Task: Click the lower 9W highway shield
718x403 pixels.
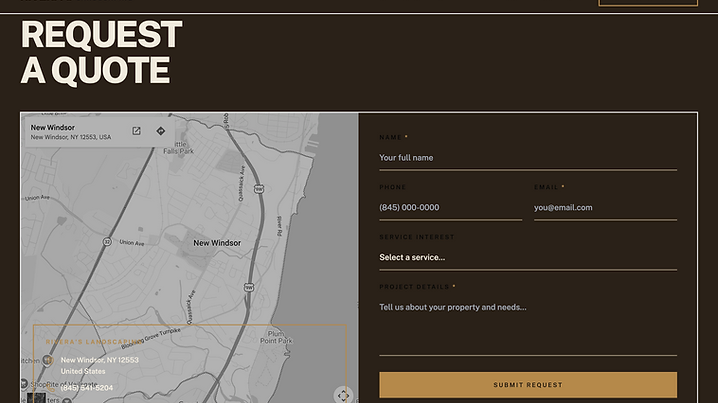Action: point(249,287)
